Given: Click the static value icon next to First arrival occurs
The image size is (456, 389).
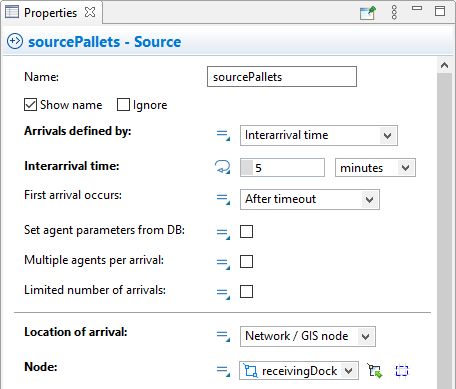Looking at the screenshot, I should 223,199.
